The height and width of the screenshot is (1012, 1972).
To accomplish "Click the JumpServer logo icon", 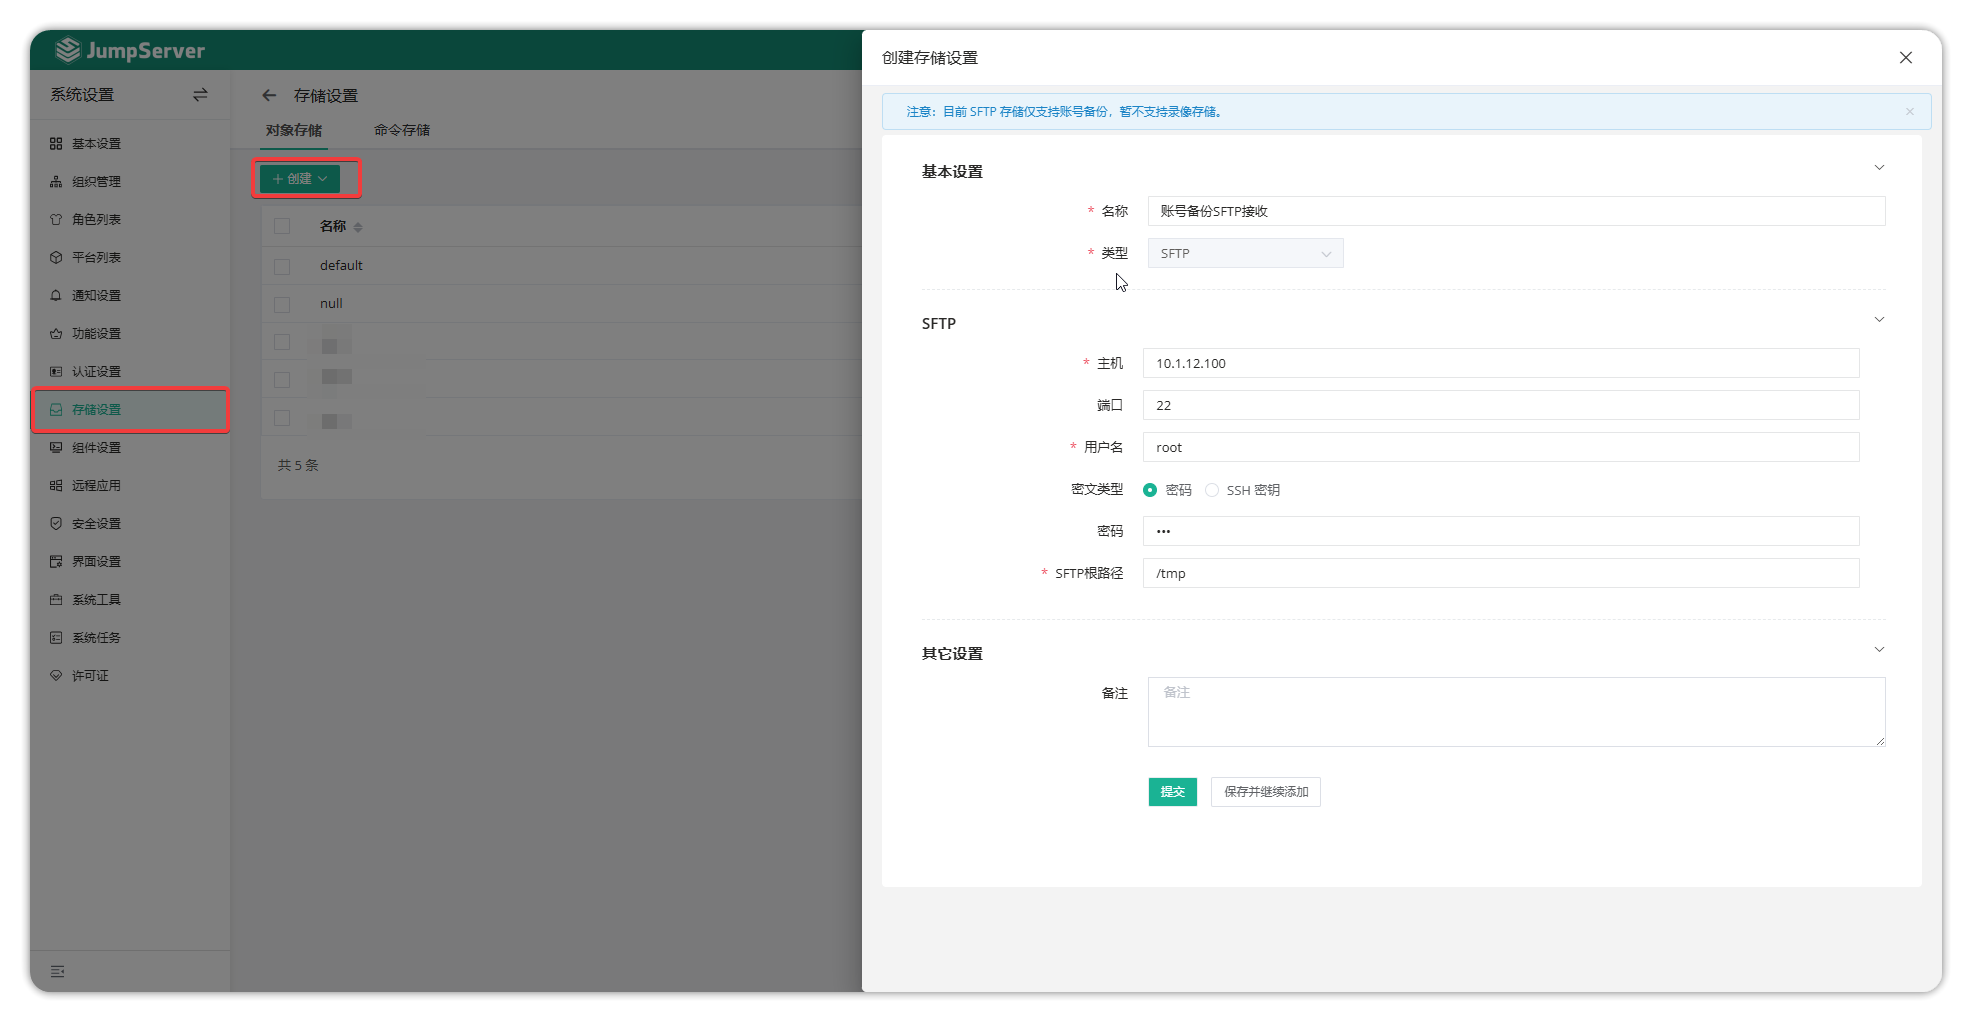I will 68,50.
